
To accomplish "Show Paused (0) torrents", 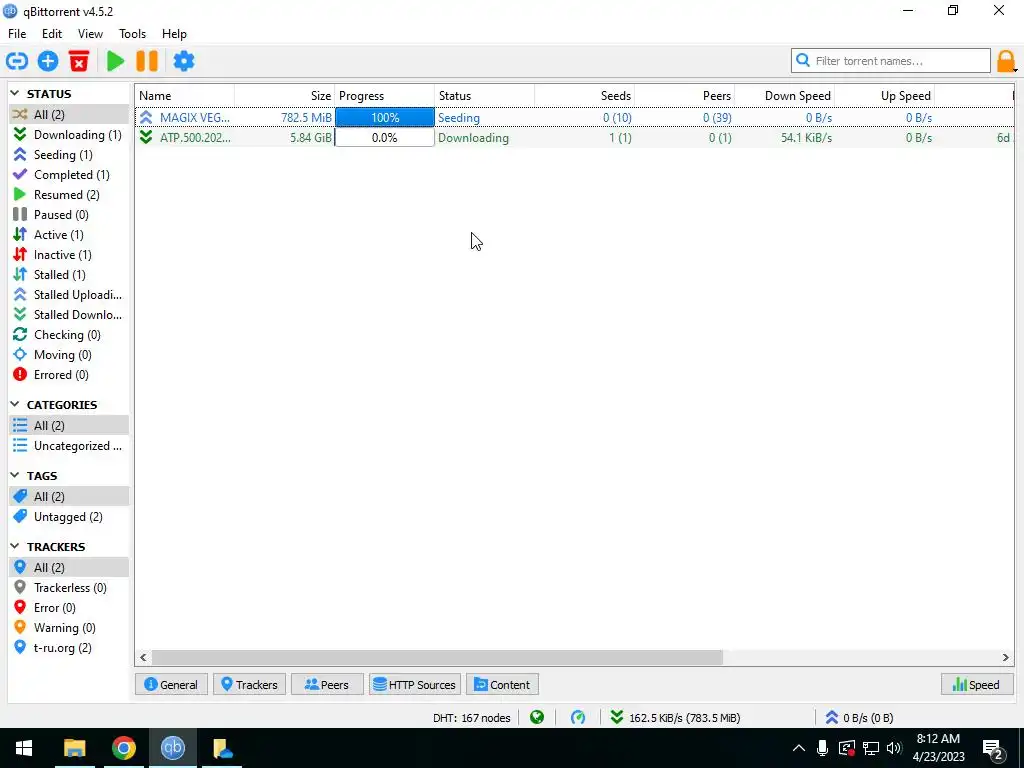I will pyautogui.click(x=69, y=215).
